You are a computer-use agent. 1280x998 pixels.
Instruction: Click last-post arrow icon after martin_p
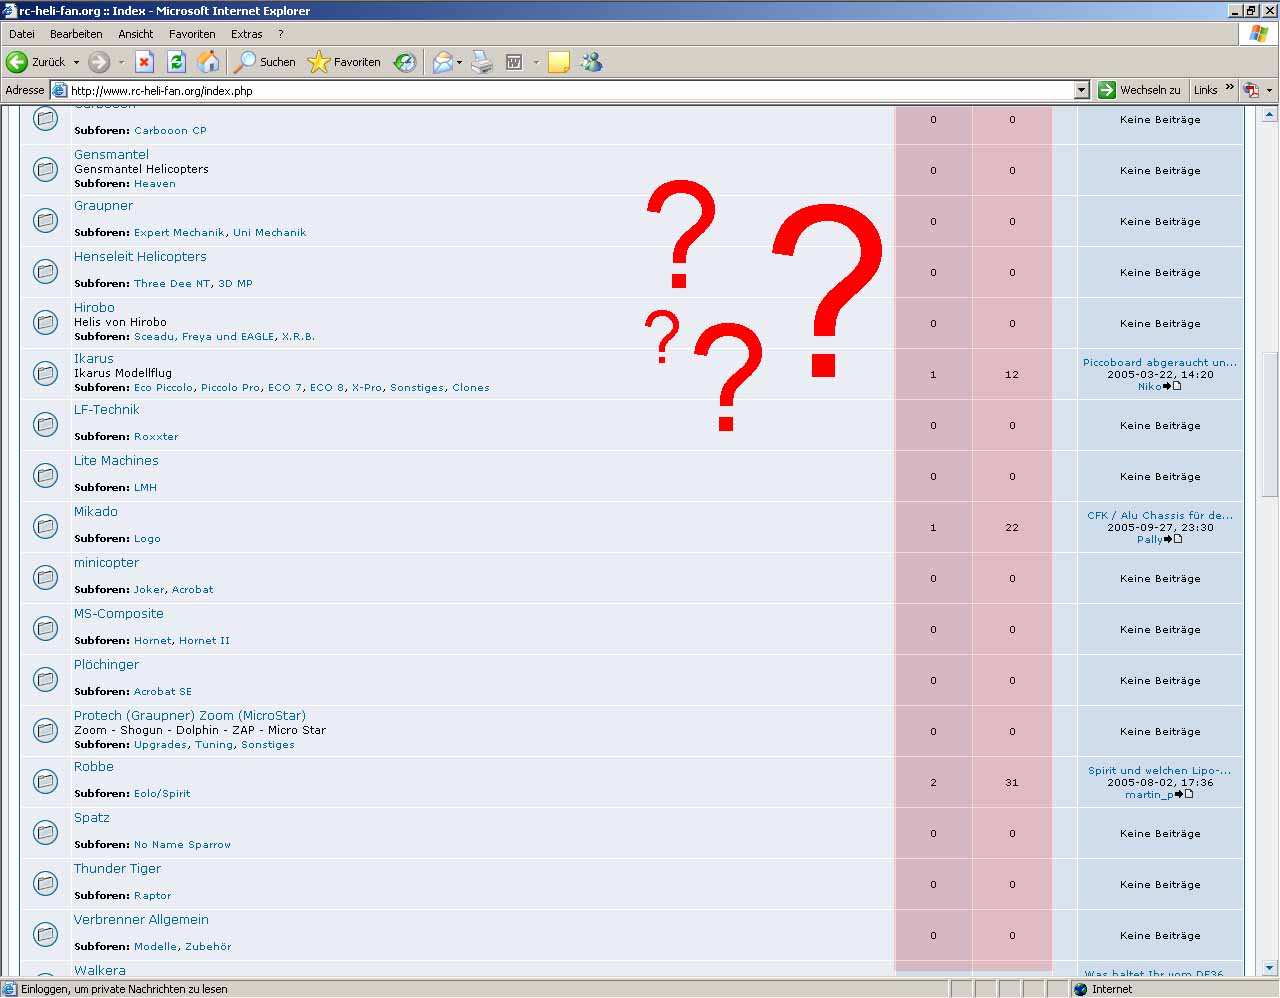[1184, 794]
